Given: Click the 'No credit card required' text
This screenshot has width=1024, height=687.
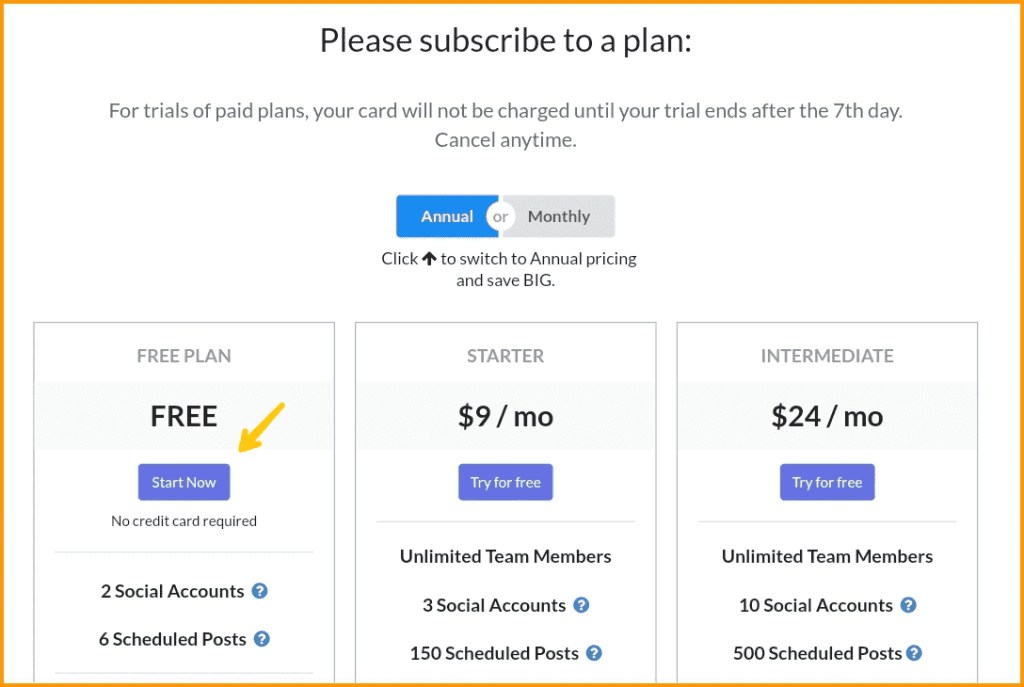Looking at the screenshot, I should pyautogui.click(x=184, y=521).
